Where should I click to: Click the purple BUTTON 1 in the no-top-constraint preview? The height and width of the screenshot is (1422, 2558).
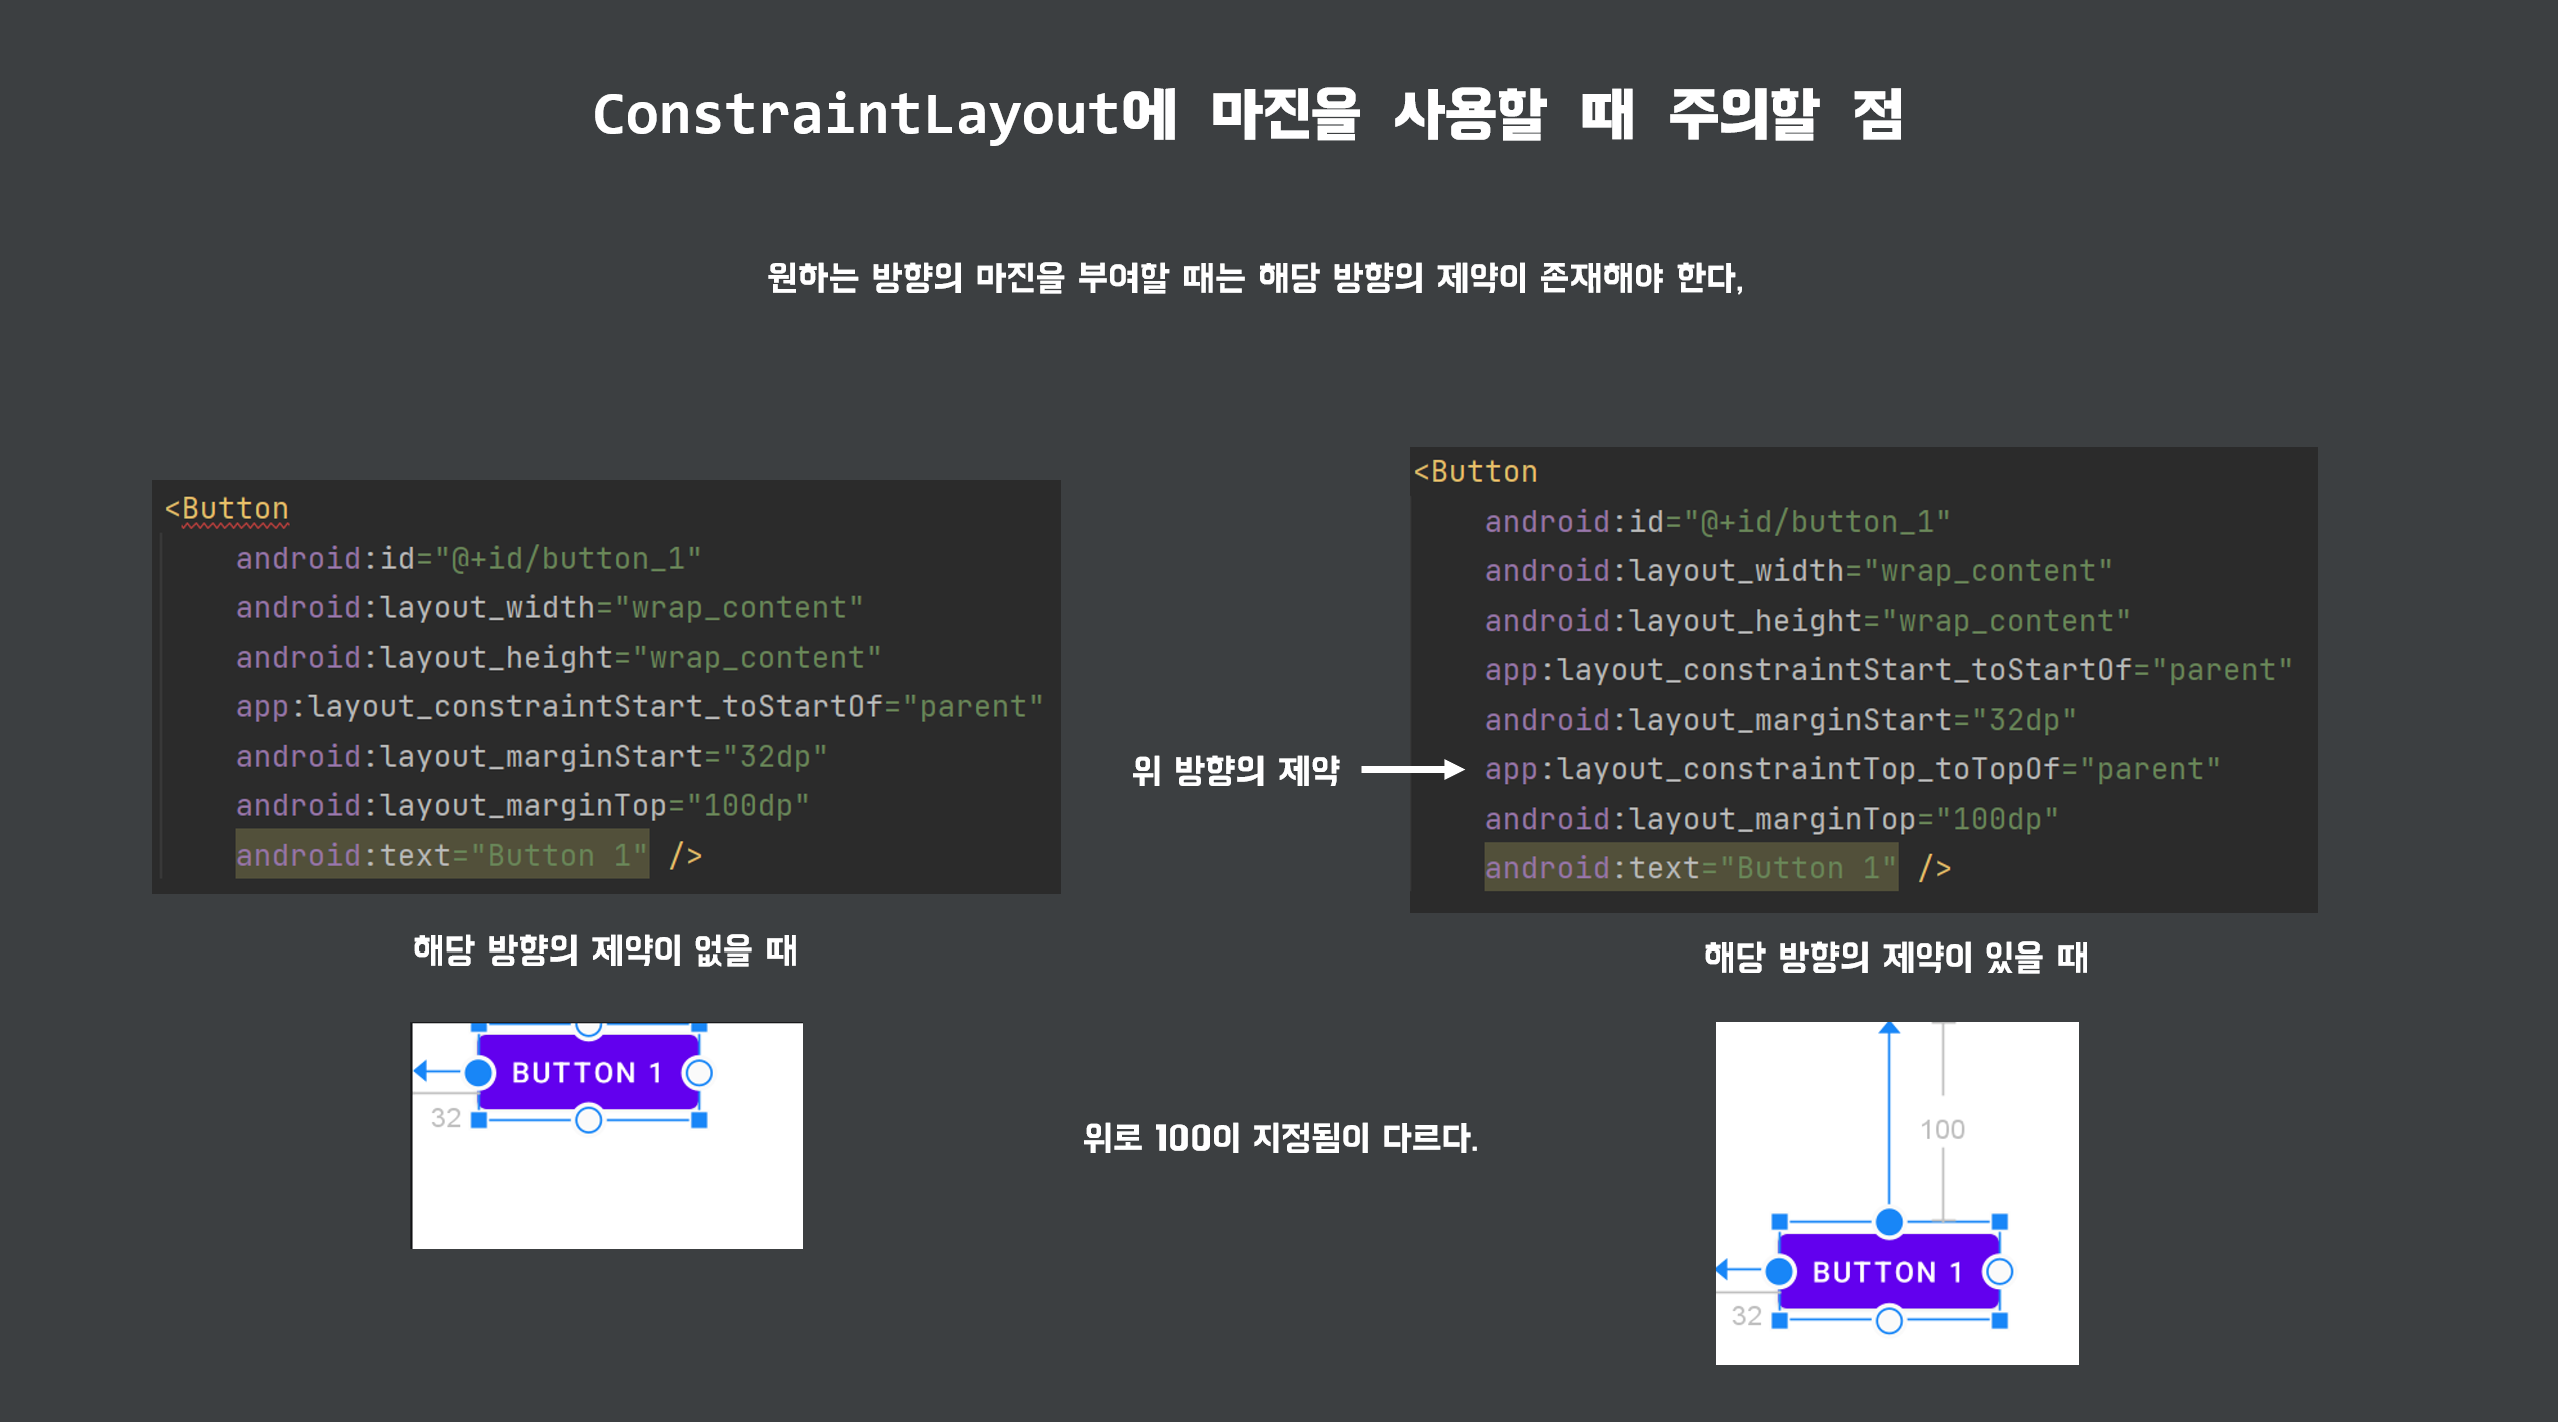[x=587, y=1072]
